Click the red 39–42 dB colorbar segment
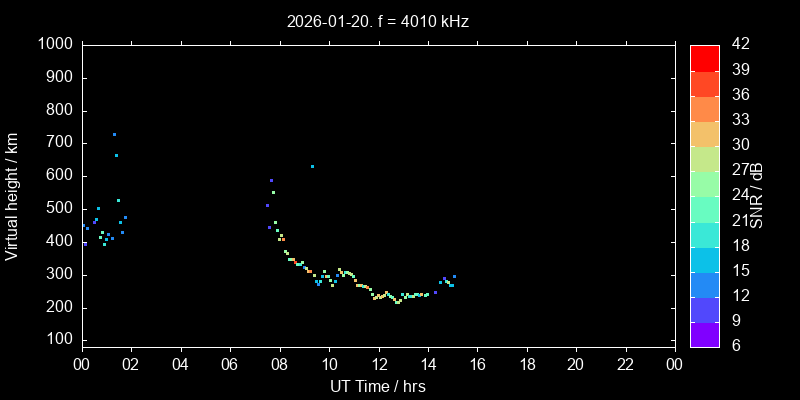Viewport: 800px width, 400px height. (704, 57)
